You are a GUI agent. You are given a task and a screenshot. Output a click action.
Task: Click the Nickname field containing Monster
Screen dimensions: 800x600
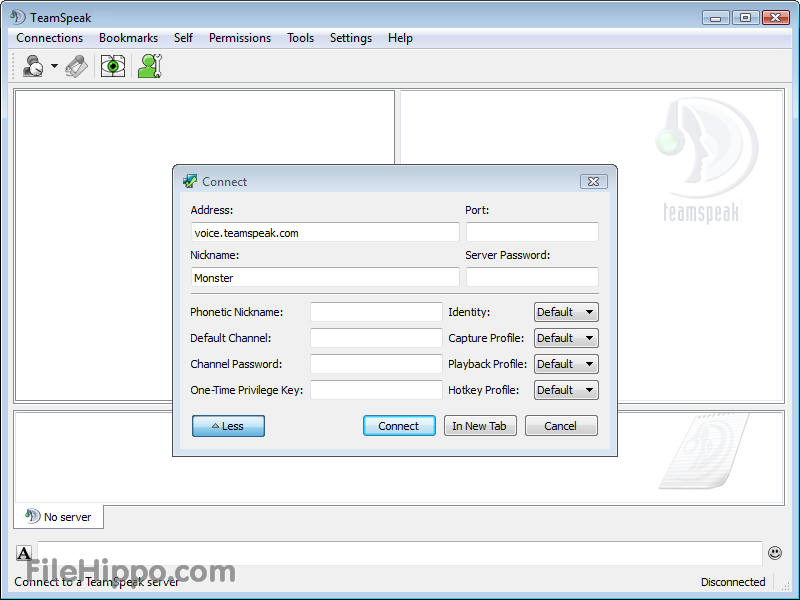325,278
